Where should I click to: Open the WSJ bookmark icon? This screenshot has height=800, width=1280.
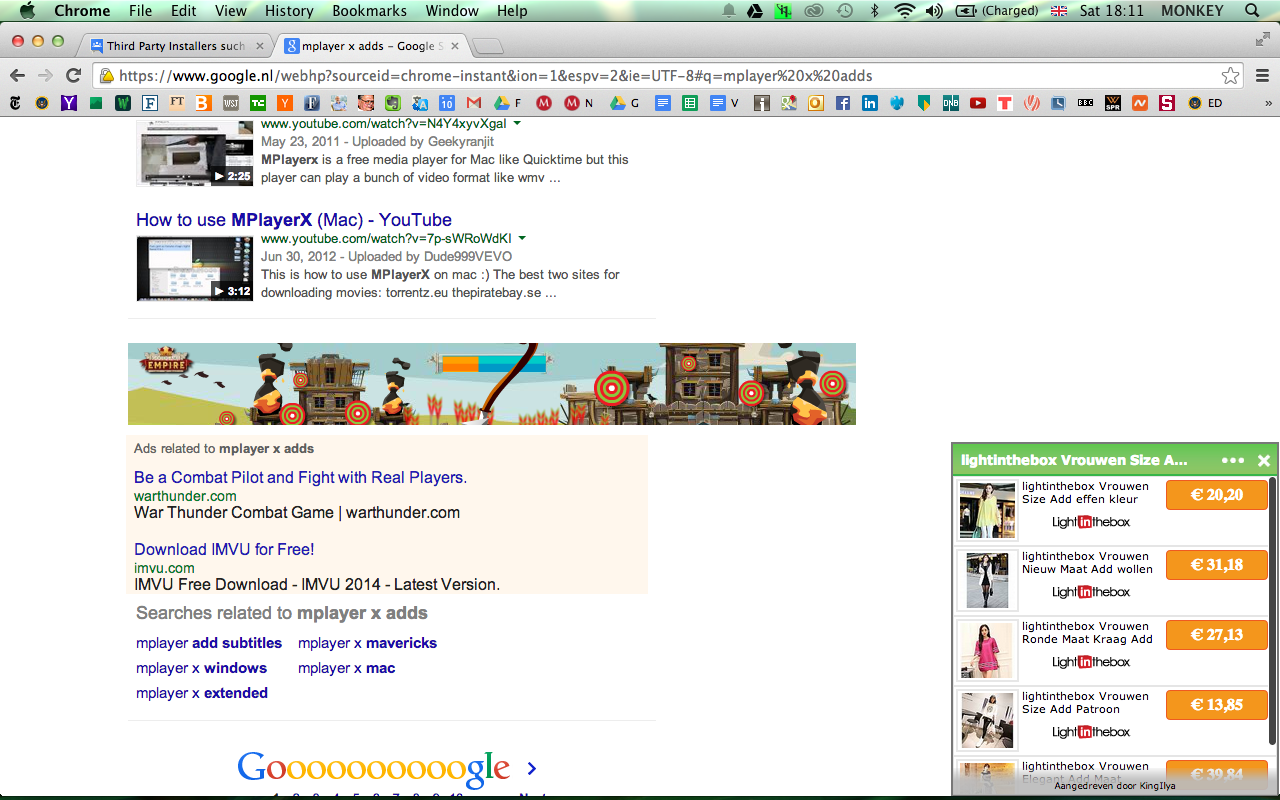click(x=231, y=103)
